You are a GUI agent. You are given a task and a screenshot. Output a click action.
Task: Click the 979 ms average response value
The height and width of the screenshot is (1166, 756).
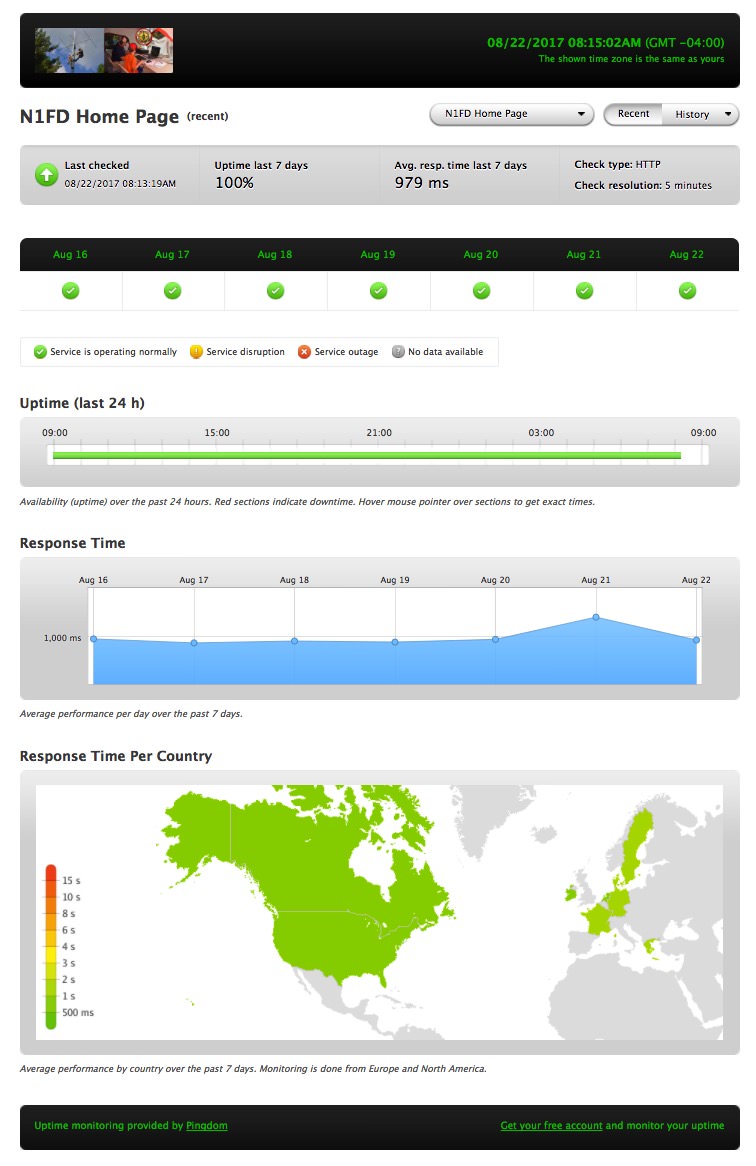(x=421, y=183)
